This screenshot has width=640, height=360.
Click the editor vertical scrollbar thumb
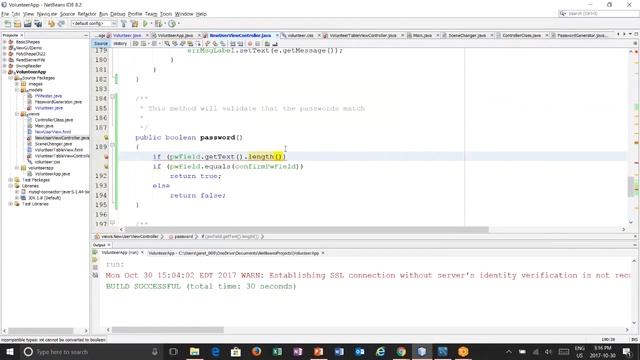point(631,186)
